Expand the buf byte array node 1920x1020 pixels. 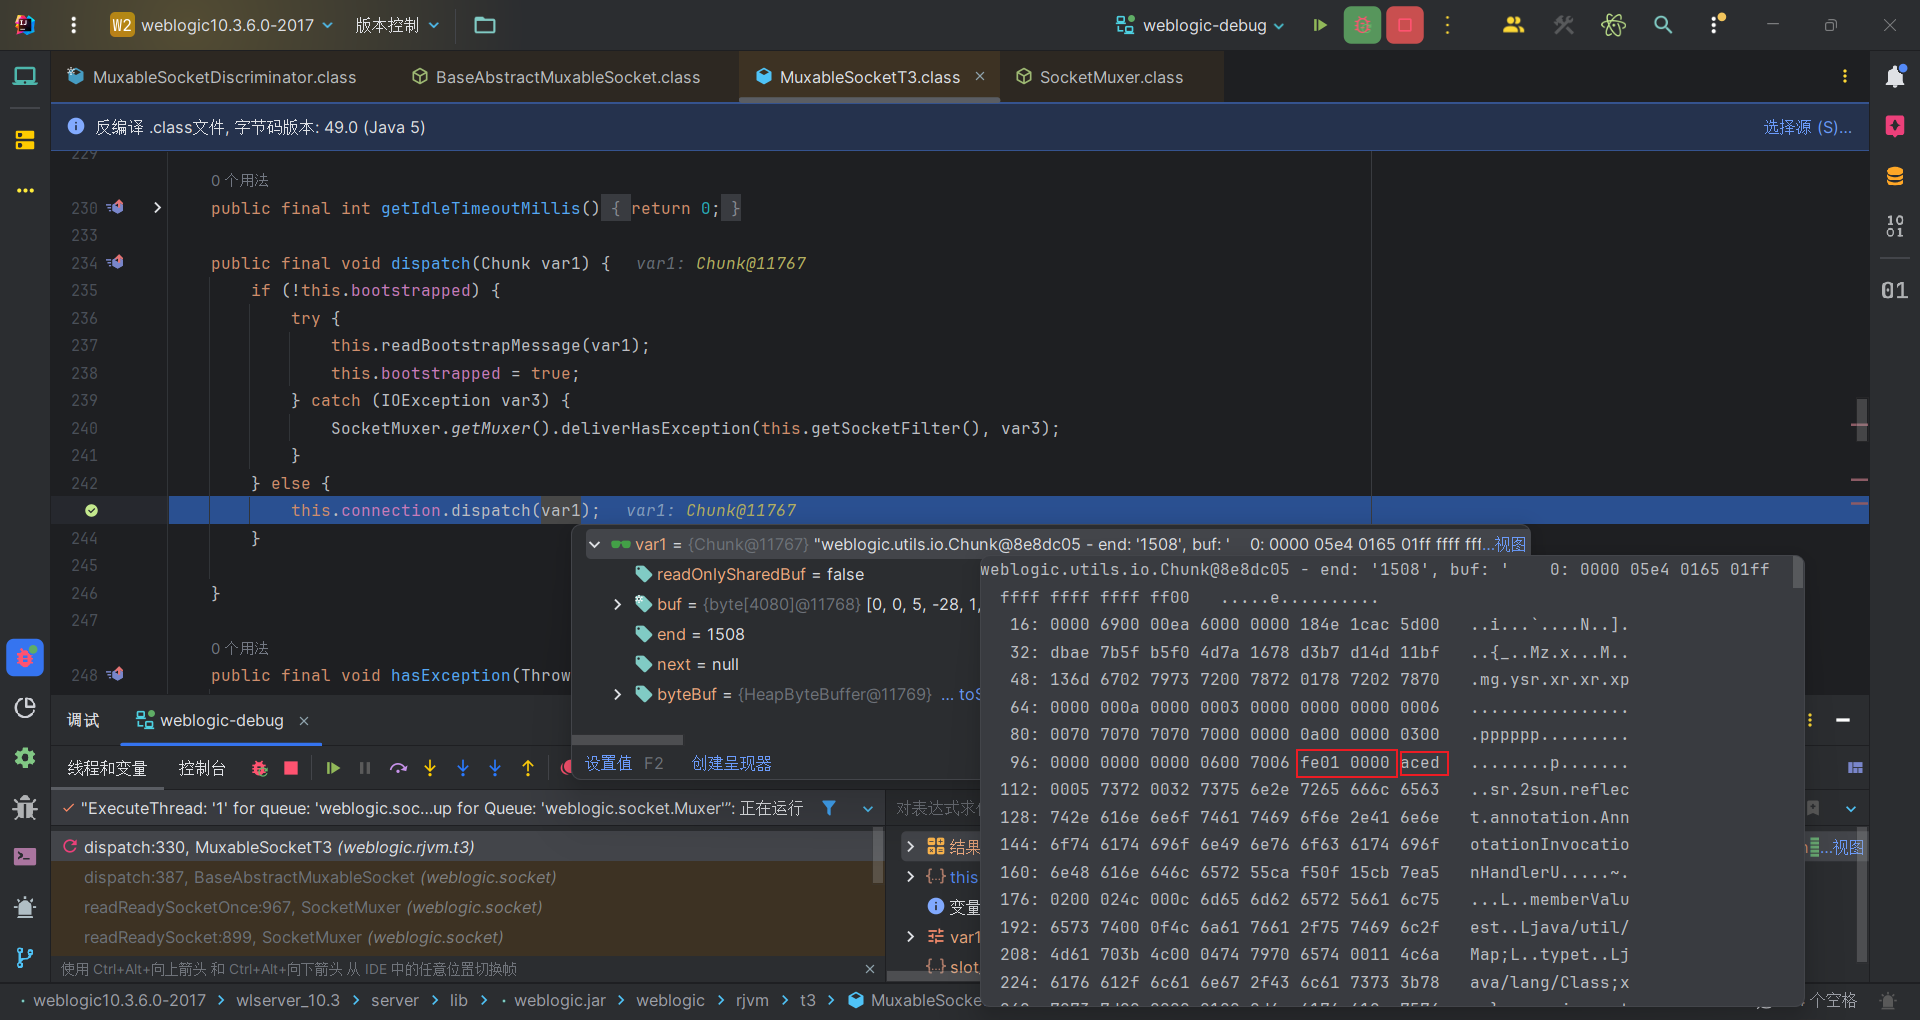[x=617, y=604]
